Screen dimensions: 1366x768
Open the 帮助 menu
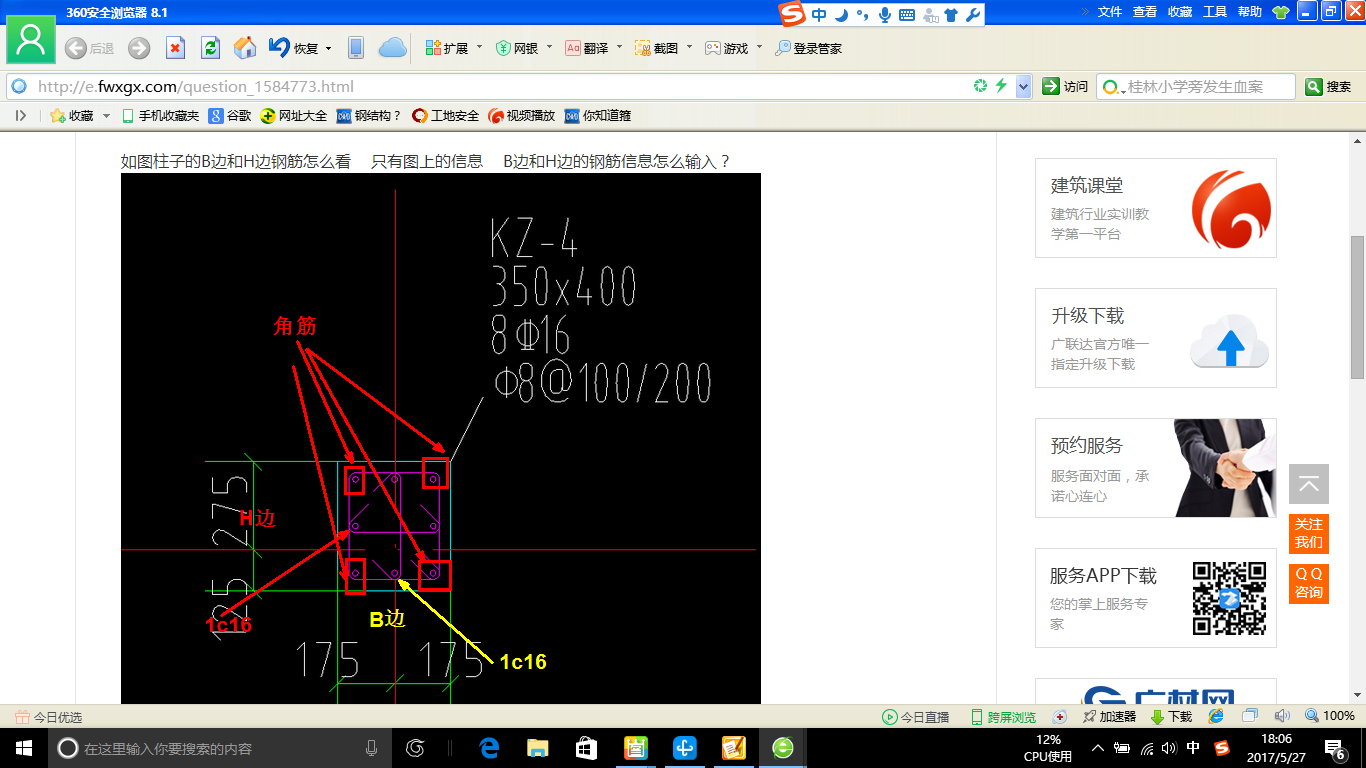pos(1250,12)
